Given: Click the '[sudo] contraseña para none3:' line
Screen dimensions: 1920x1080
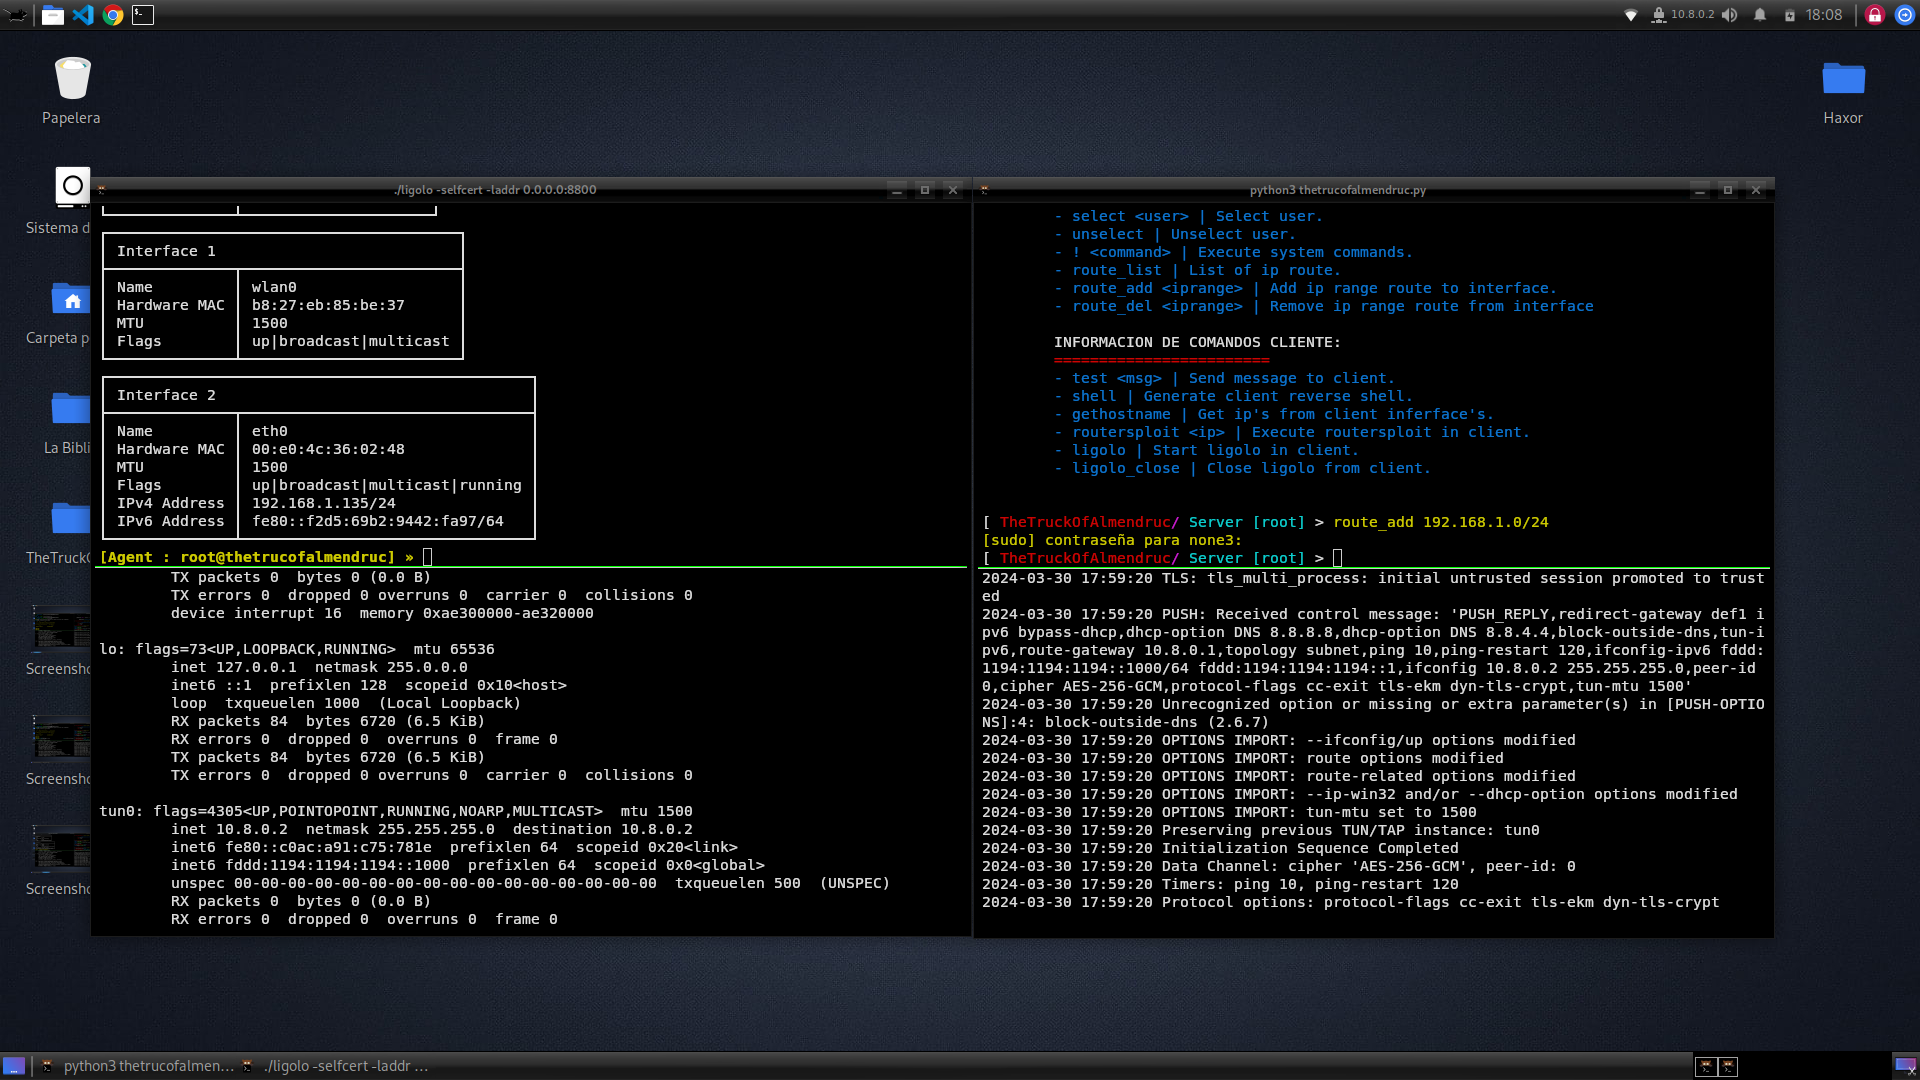Looking at the screenshot, I should pos(1112,540).
